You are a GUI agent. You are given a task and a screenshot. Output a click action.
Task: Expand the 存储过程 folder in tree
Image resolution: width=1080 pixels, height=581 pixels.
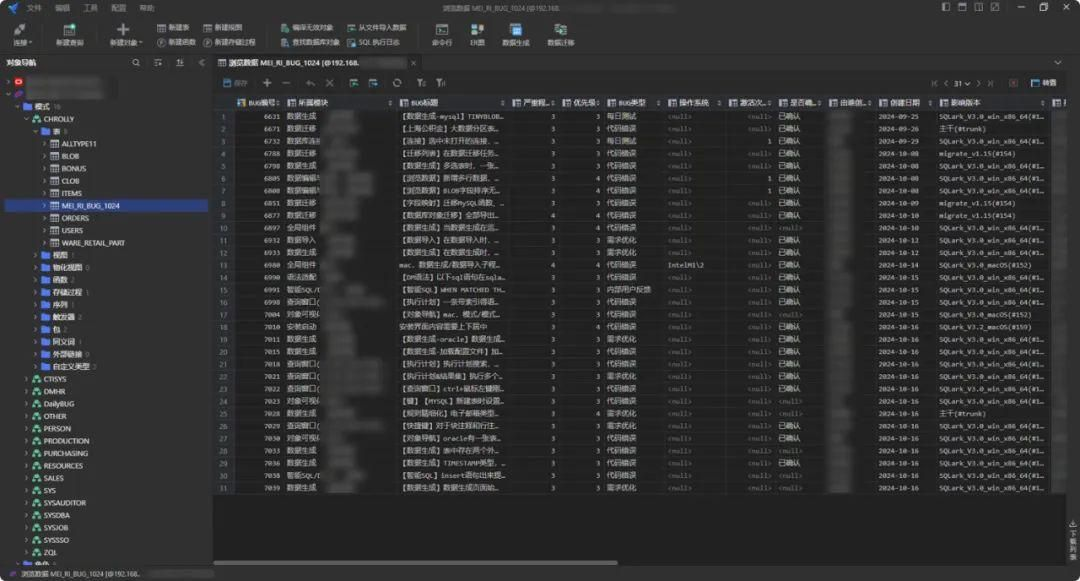pyautogui.click(x=36, y=293)
